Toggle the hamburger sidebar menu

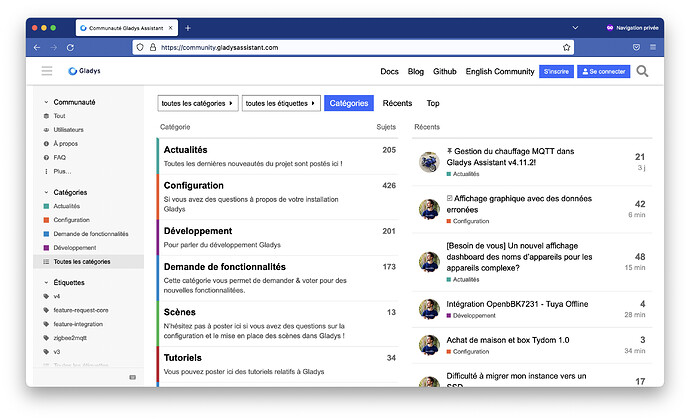point(47,71)
